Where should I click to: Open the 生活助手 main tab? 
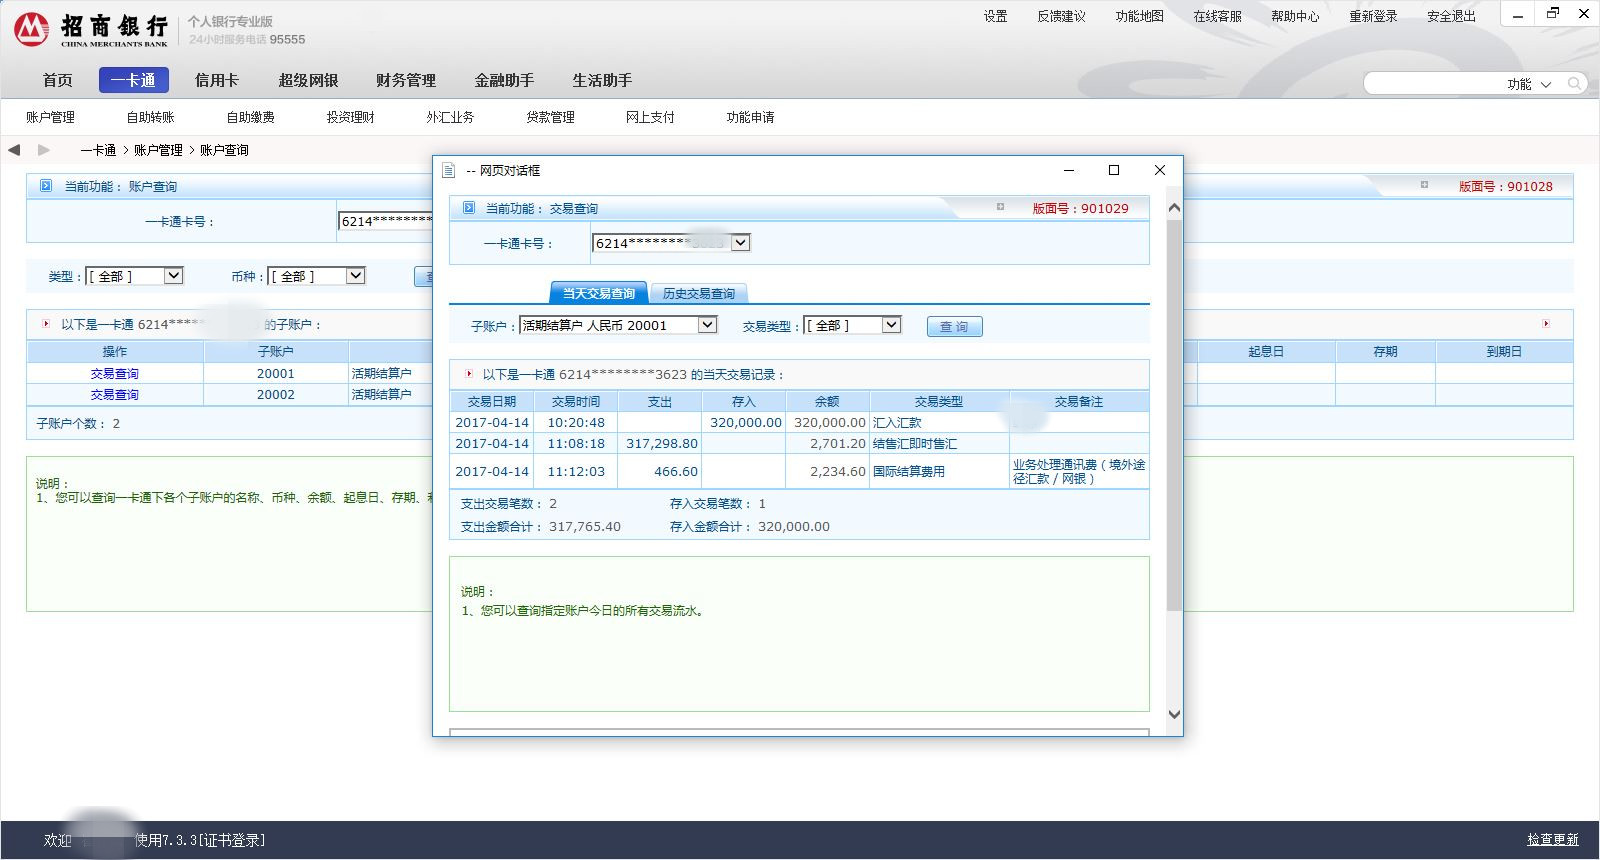[x=602, y=80]
